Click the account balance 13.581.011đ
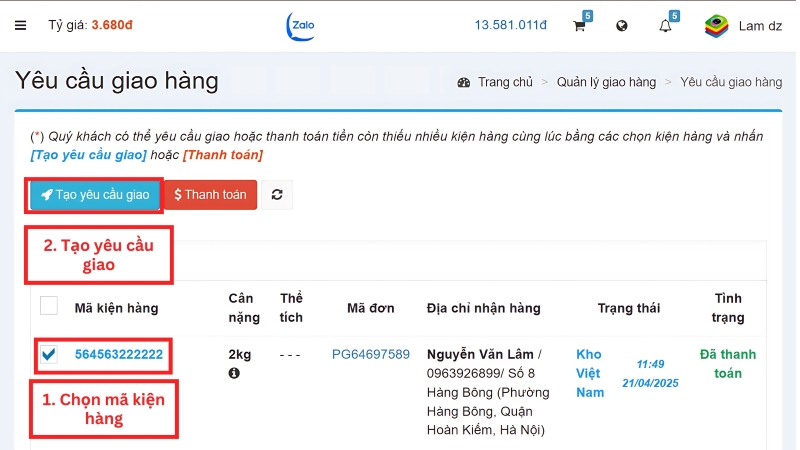The height and width of the screenshot is (450, 800). coord(511,25)
